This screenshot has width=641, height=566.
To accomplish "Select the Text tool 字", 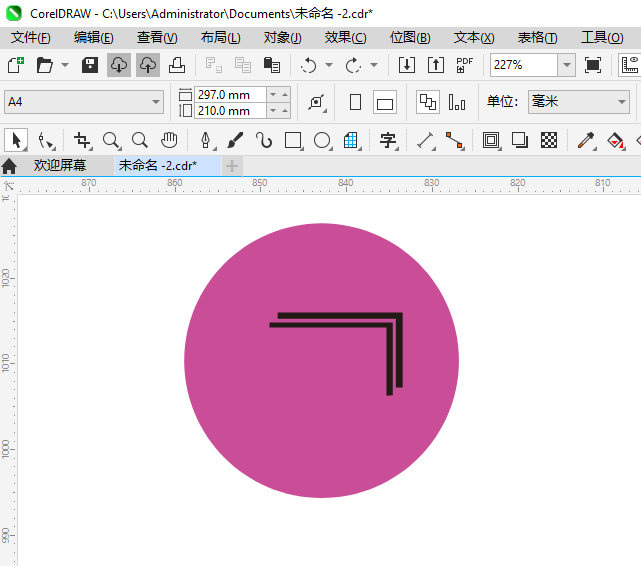I will pos(388,141).
